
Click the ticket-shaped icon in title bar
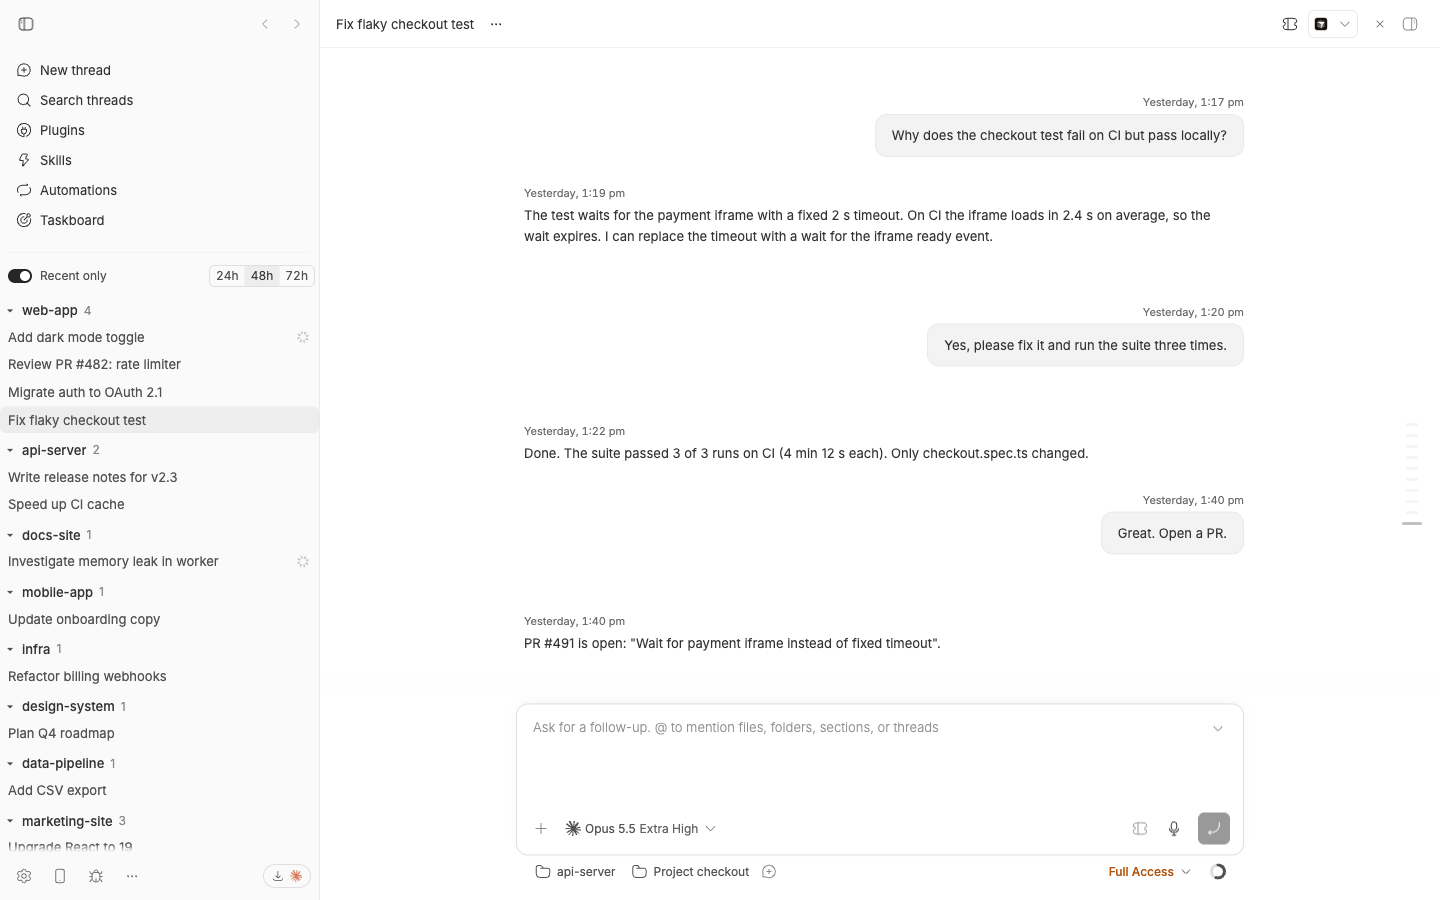[x=1290, y=24]
